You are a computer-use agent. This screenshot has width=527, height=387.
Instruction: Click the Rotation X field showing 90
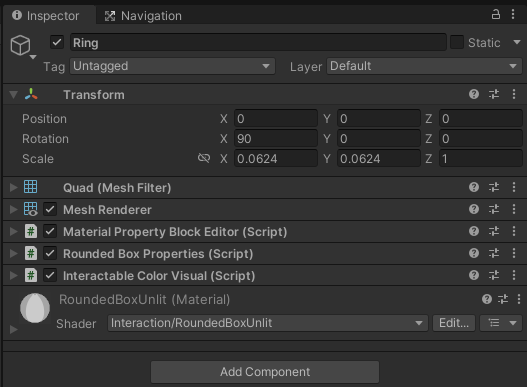(276, 139)
